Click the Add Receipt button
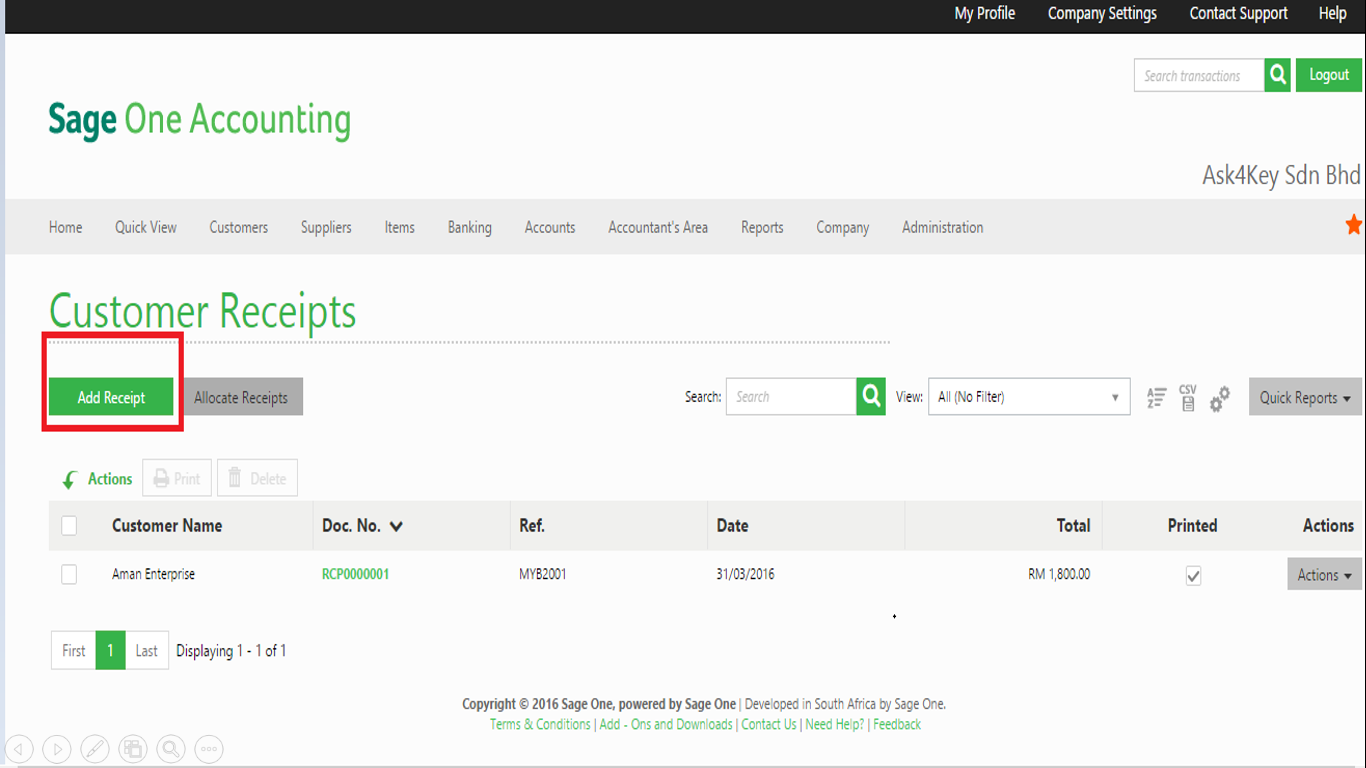The image size is (1366, 768). [111, 397]
